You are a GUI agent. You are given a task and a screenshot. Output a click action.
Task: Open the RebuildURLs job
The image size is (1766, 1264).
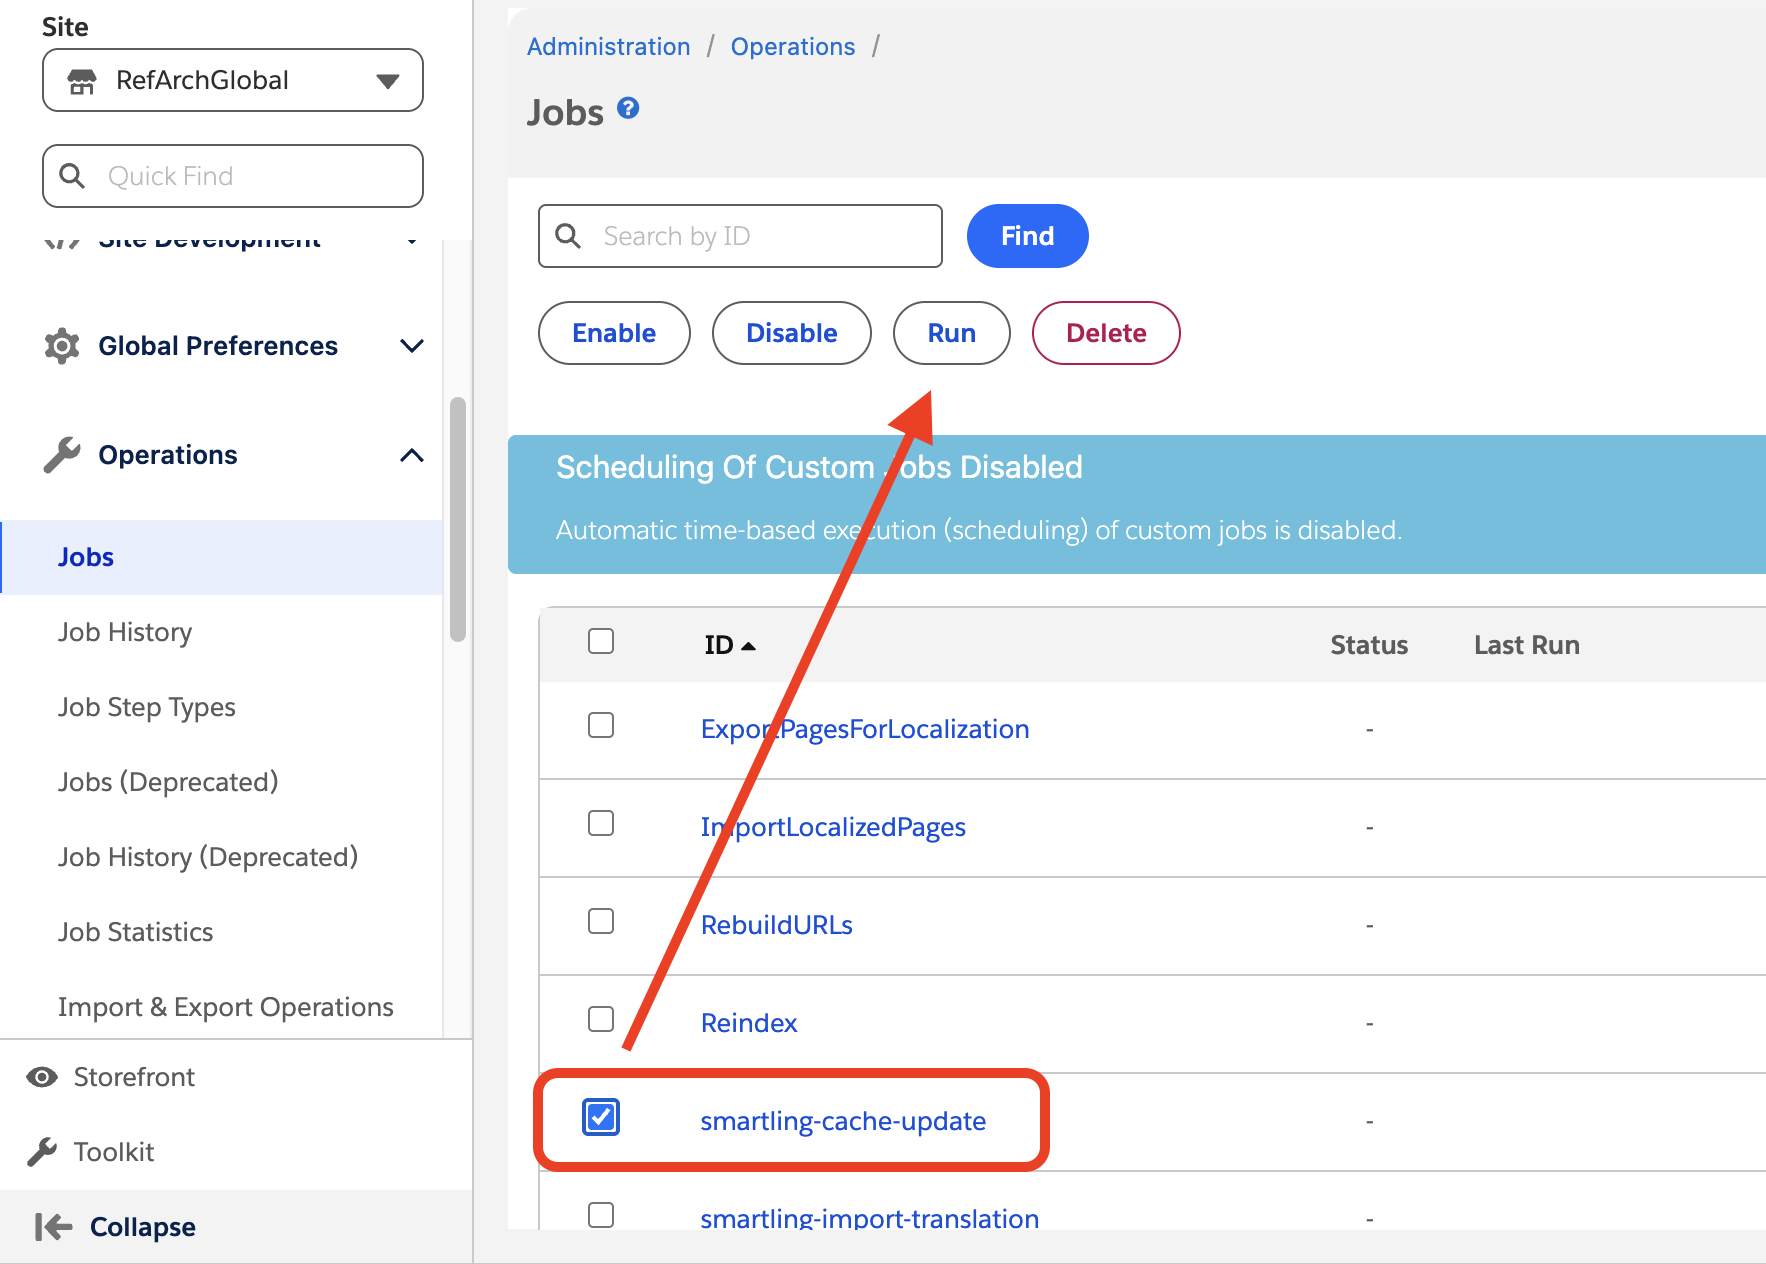[777, 925]
